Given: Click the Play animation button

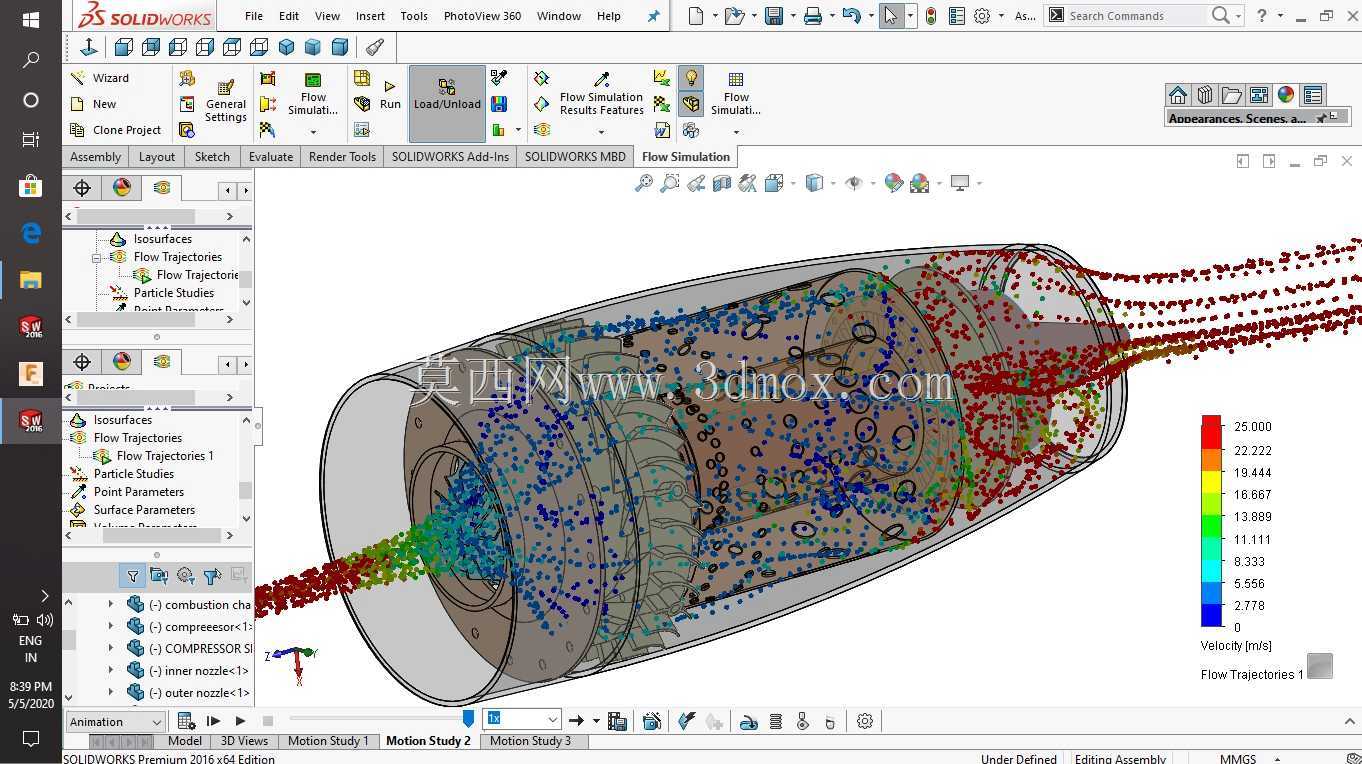Looking at the screenshot, I should click(240, 721).
